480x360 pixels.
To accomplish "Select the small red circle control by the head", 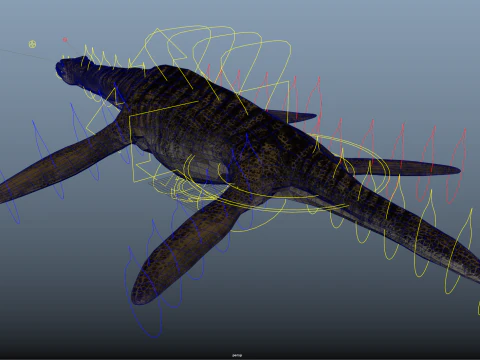I will tap(65, 40).
